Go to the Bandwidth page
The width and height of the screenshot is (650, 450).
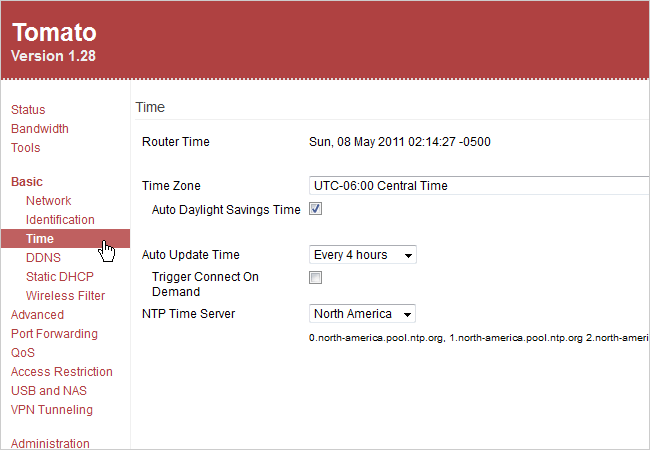[x=40, y=129]
